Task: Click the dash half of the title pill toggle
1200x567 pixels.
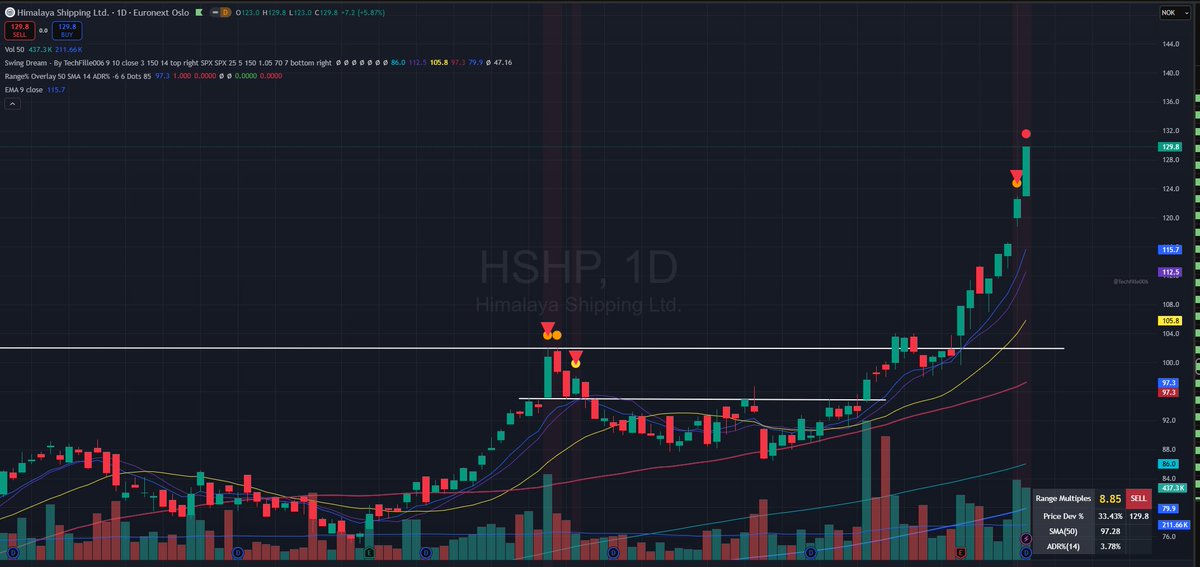Action: click(x=214, y=11)
